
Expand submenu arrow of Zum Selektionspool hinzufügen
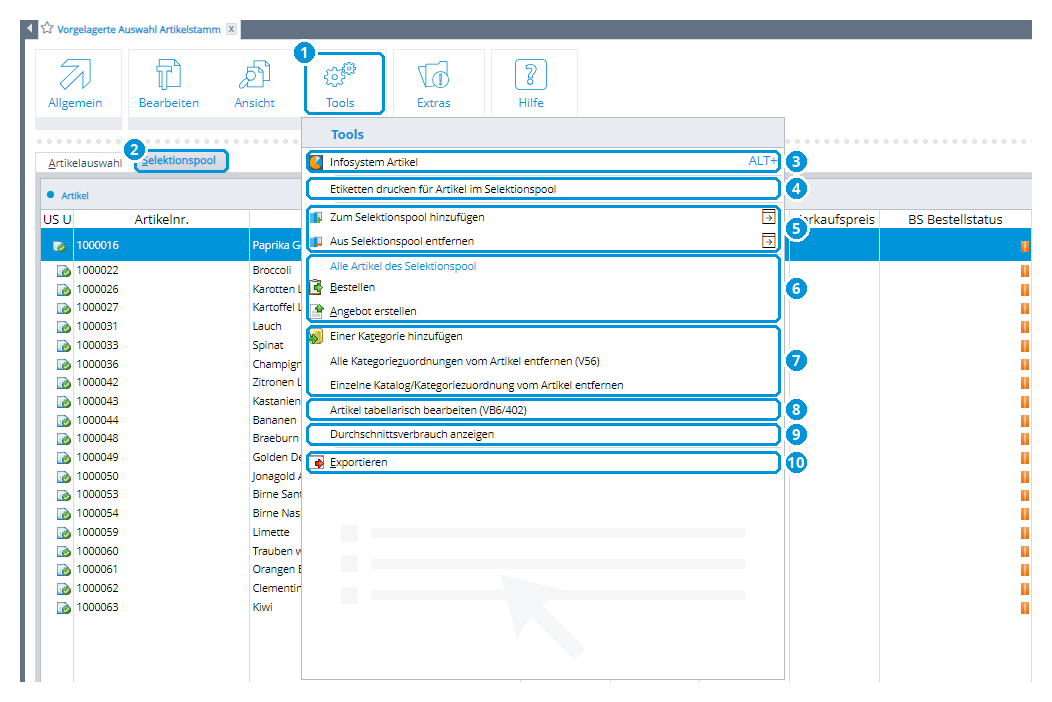769,217
